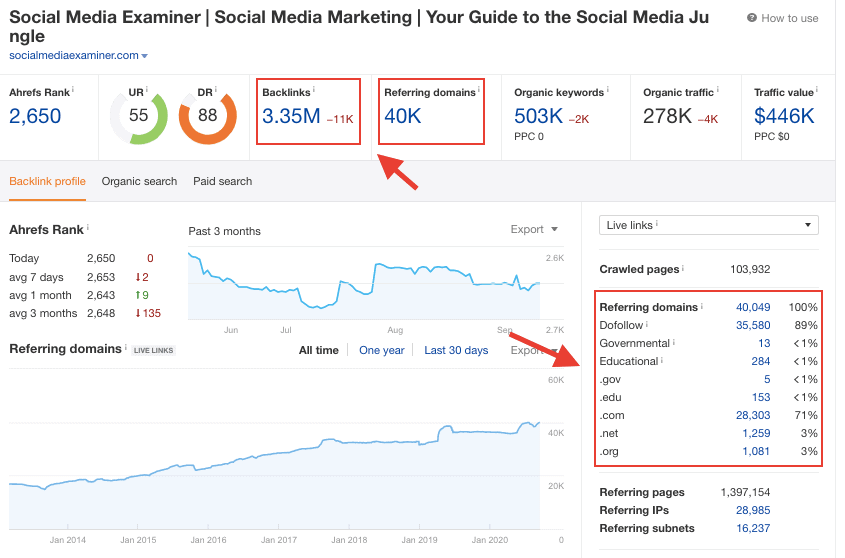845x558 pixels.
Task: Open the socialmediaexaminer.com domain dropdown
Action: tap(145, 56)
